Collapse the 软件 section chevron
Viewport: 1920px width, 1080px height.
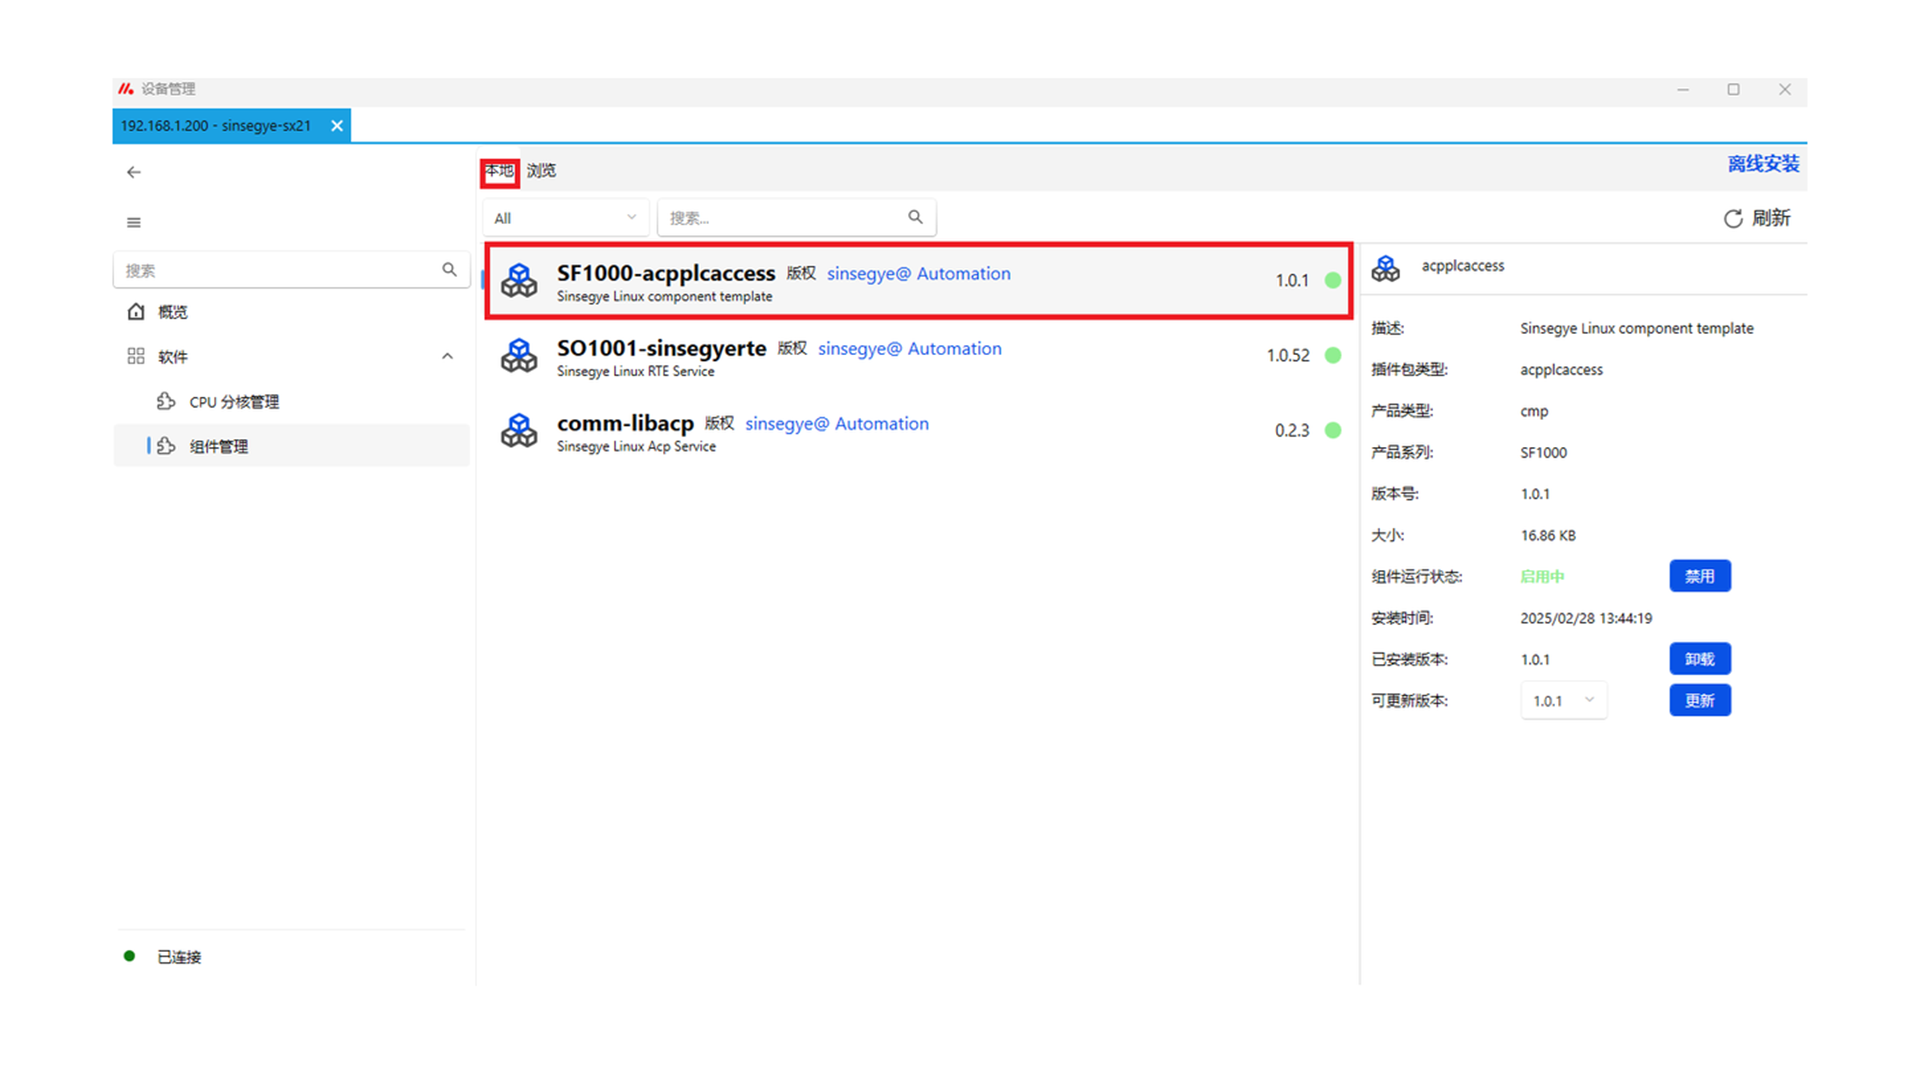pos(447,356)
